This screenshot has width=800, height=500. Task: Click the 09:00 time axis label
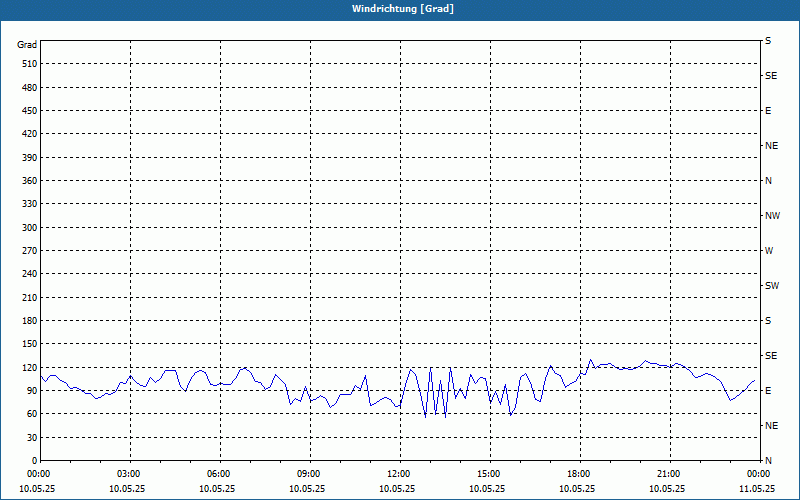(x=310, y=474)
